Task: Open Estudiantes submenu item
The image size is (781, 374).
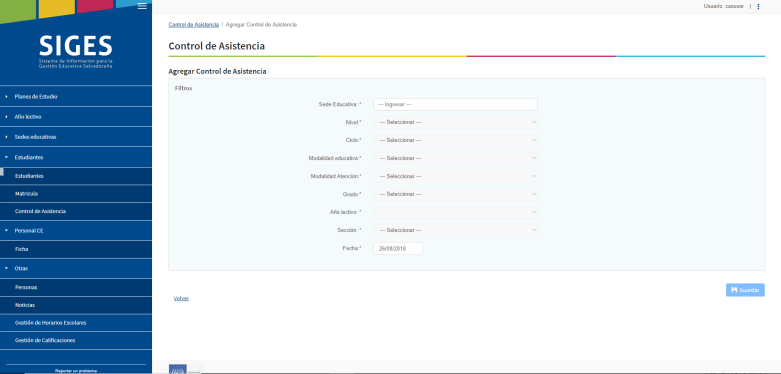Action: pos(76,176)
